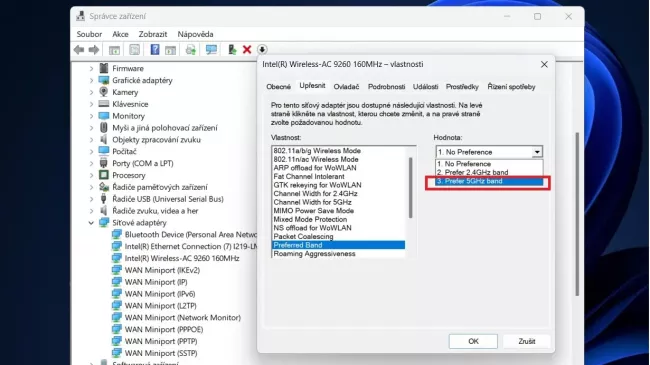The height and width of the screenshot is (365, 650).
Task: Close the adapter properties dialog
Action: (544, 64)
